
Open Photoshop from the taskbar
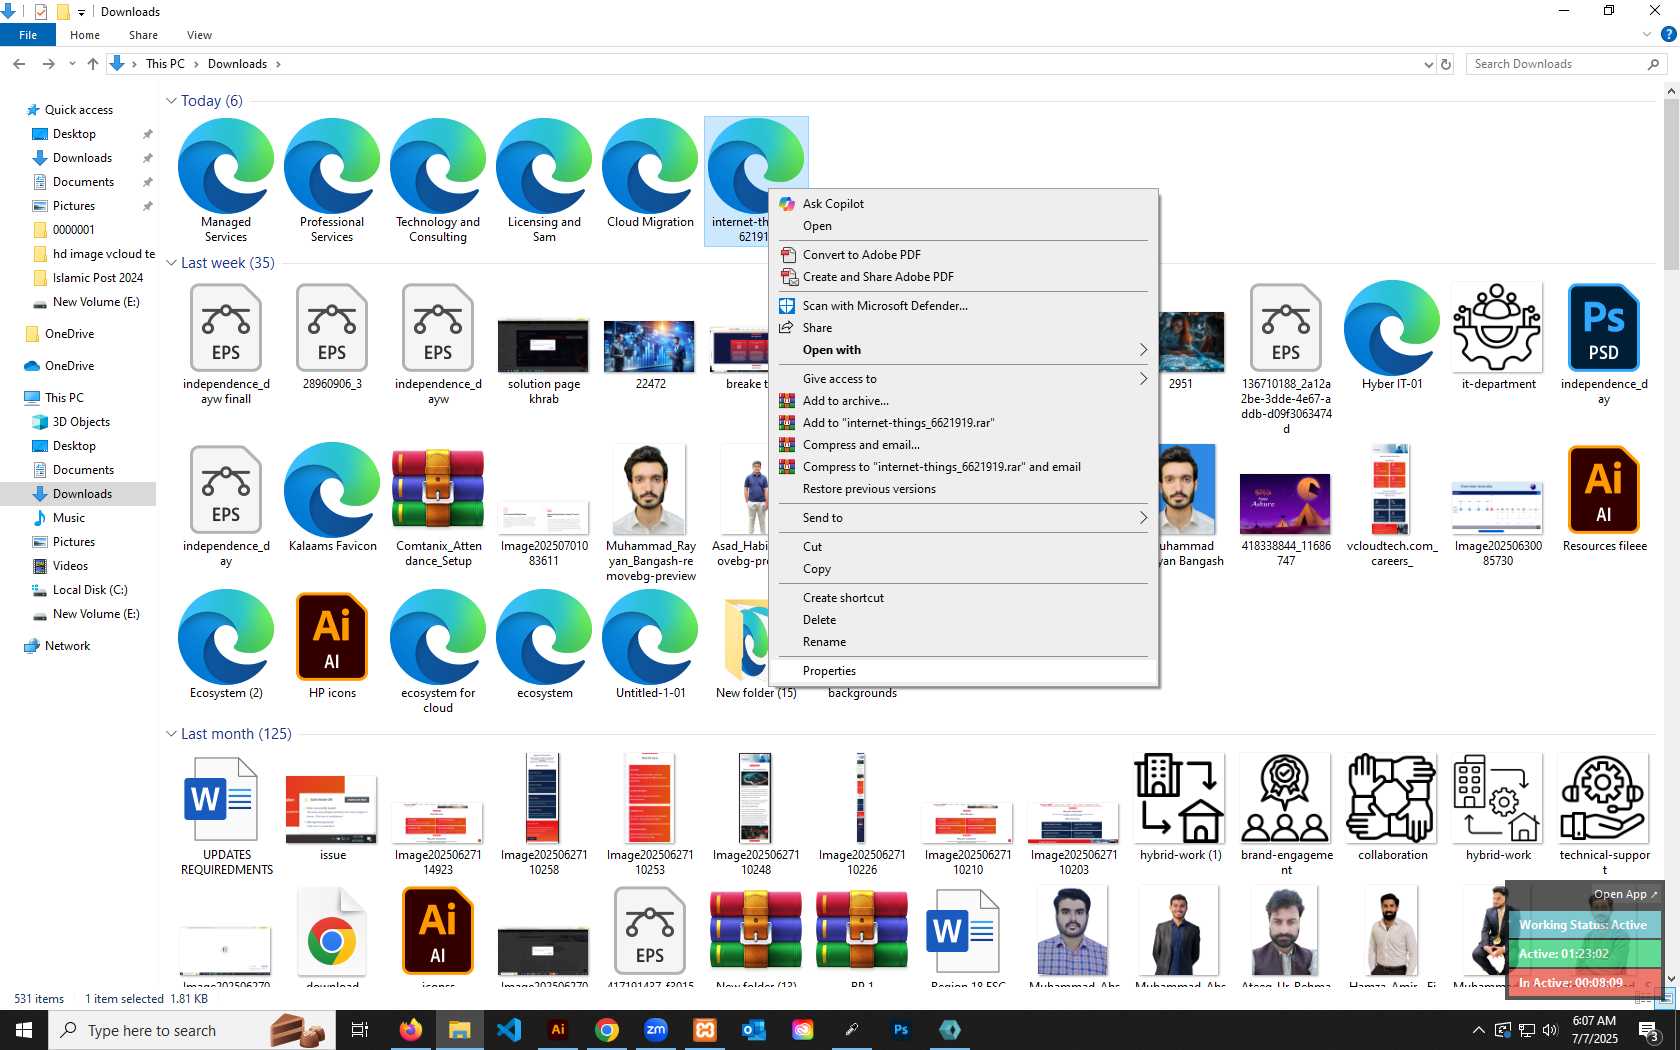pyautogui.click(x=900, y=1030)
